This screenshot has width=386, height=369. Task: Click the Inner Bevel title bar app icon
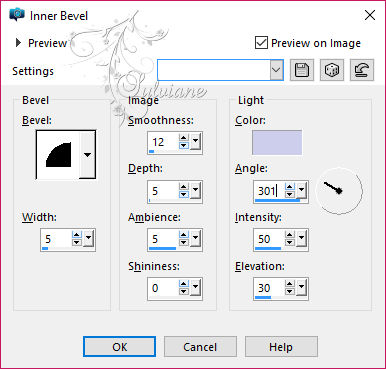pos(17,14)
